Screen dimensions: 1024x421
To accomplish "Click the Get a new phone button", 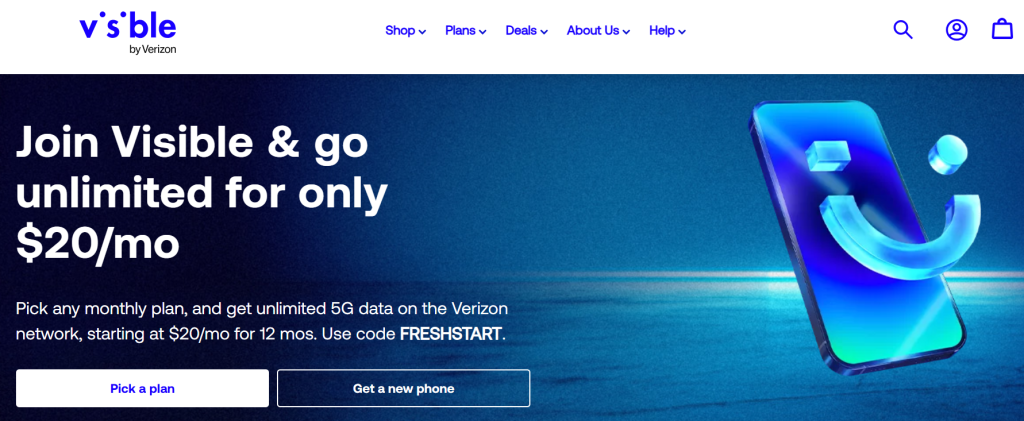I will point(404,388).
